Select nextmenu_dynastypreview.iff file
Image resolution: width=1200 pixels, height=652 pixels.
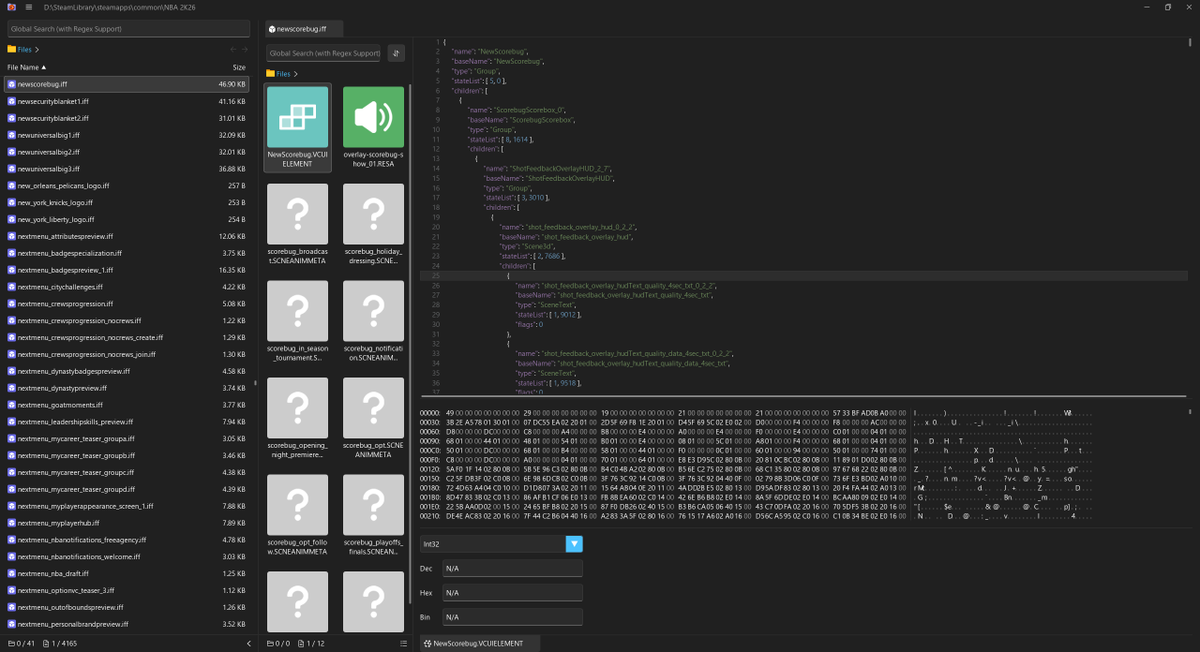point(128,388)
